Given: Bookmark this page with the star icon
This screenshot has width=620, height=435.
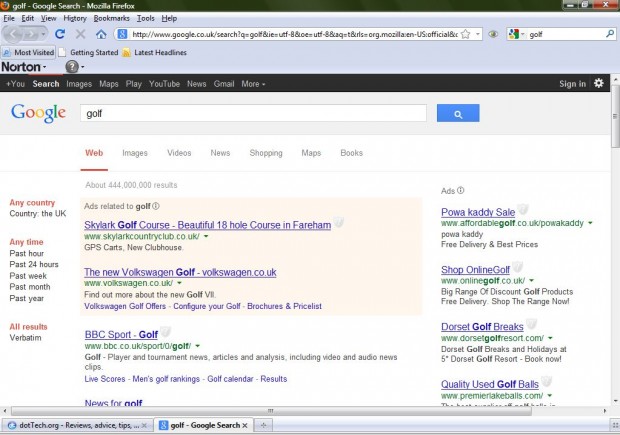Looking at the screenshot, I should click(466, 34).
